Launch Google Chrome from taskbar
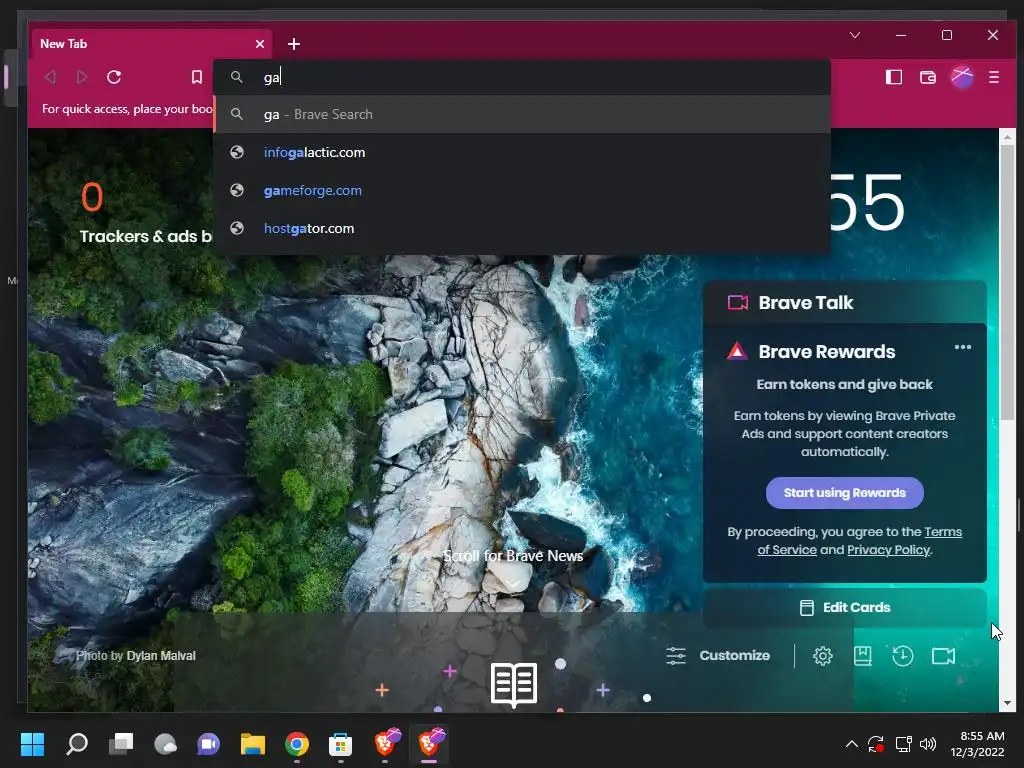The height and width of the screenshot is (768, 1024). coord(296,744)
